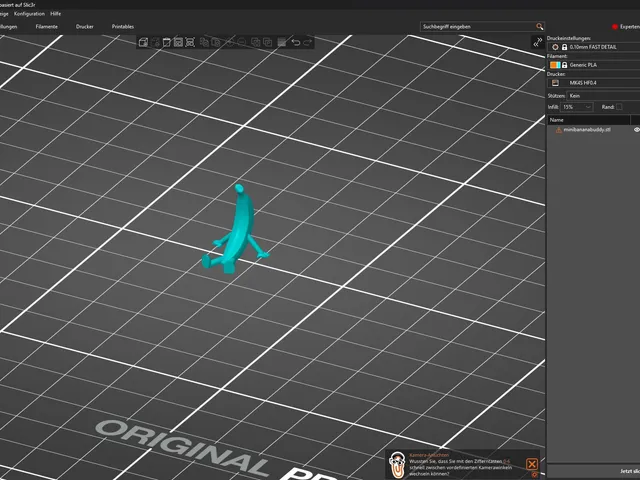The height and width of the screenshot is (480, 640).
Task: Click the Clippy hint mascot icon
Action: click(x=397, y=464)
